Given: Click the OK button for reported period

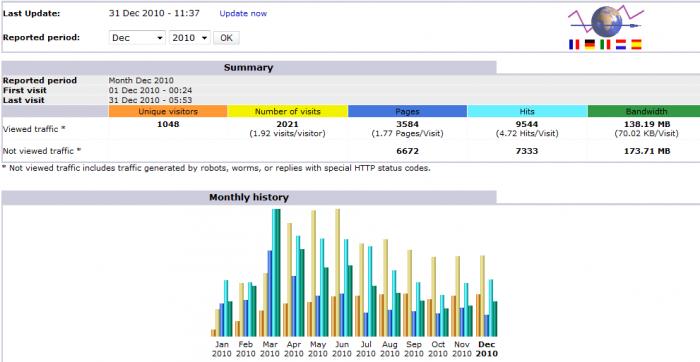Looking at the screenshot, I should click(x=226, y=38).
